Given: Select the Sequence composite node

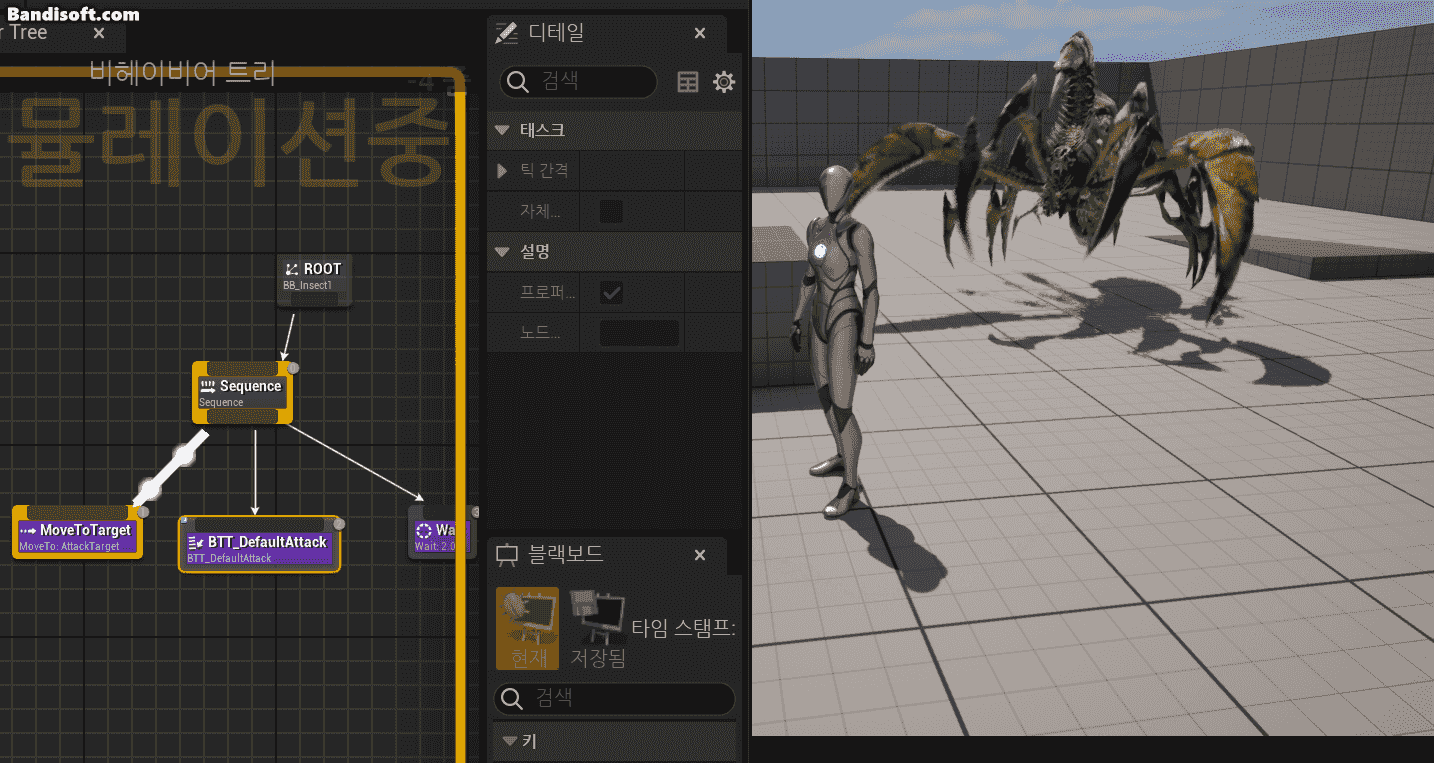Looking at the screenshot, I should click(x=243, y=392).
